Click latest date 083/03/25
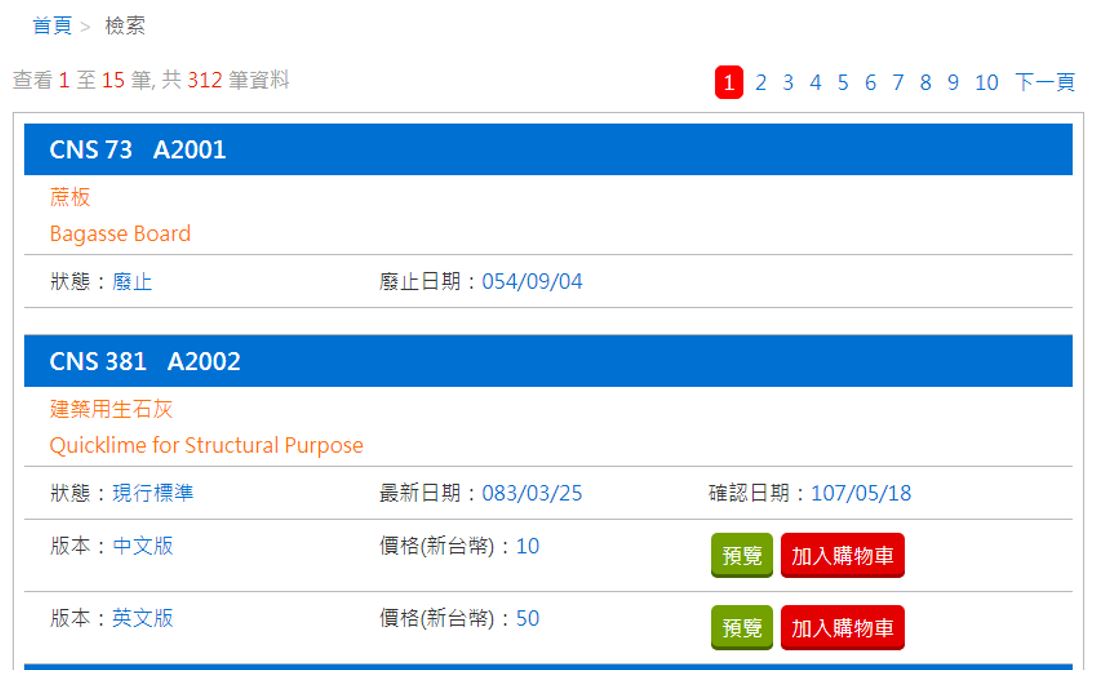The width and height of the screenshot is (1098, 683). [x=532, y=493]
